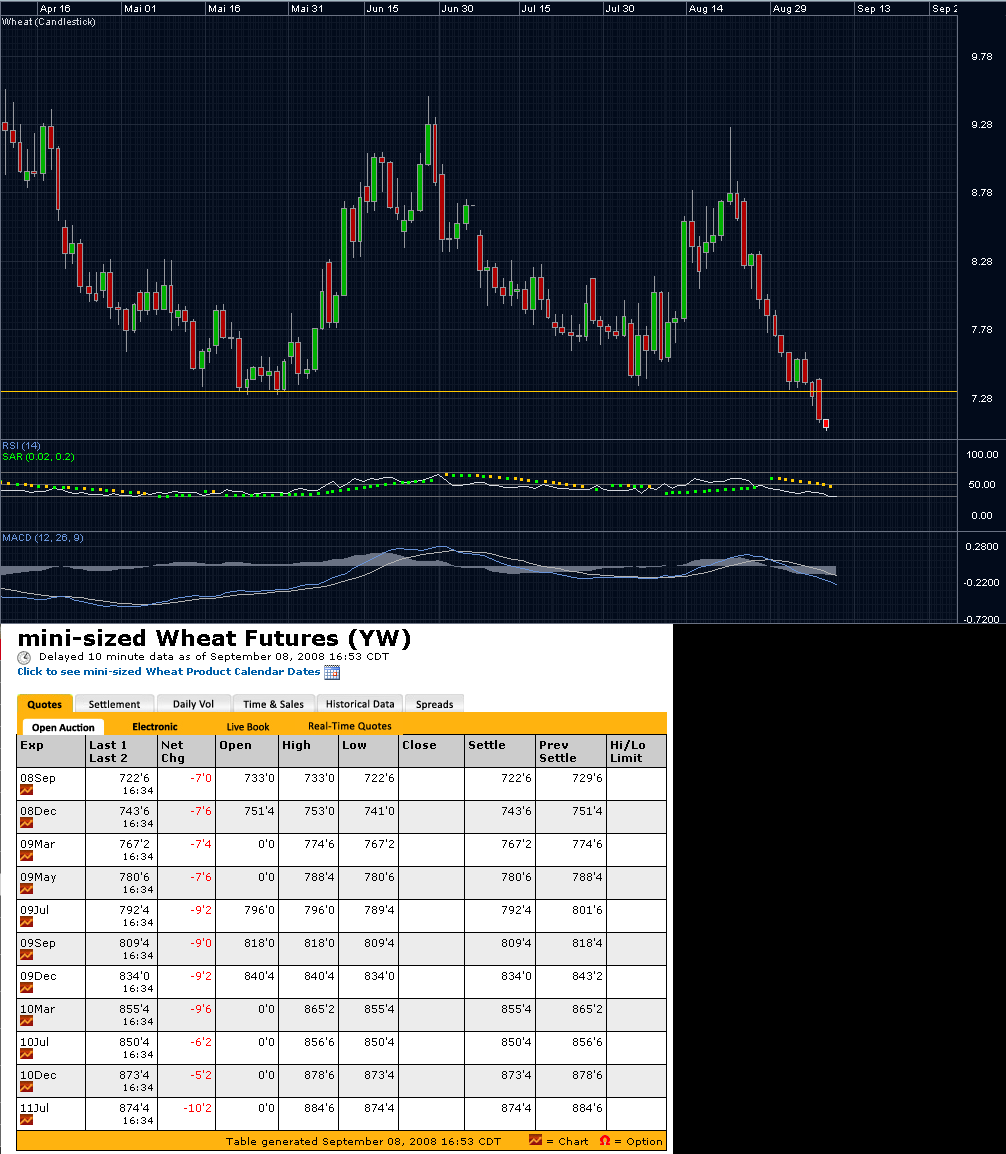Open the Live Book sub-tab
The height and width of the screenshot is (1154, 1006).
(x=248, y=726)
